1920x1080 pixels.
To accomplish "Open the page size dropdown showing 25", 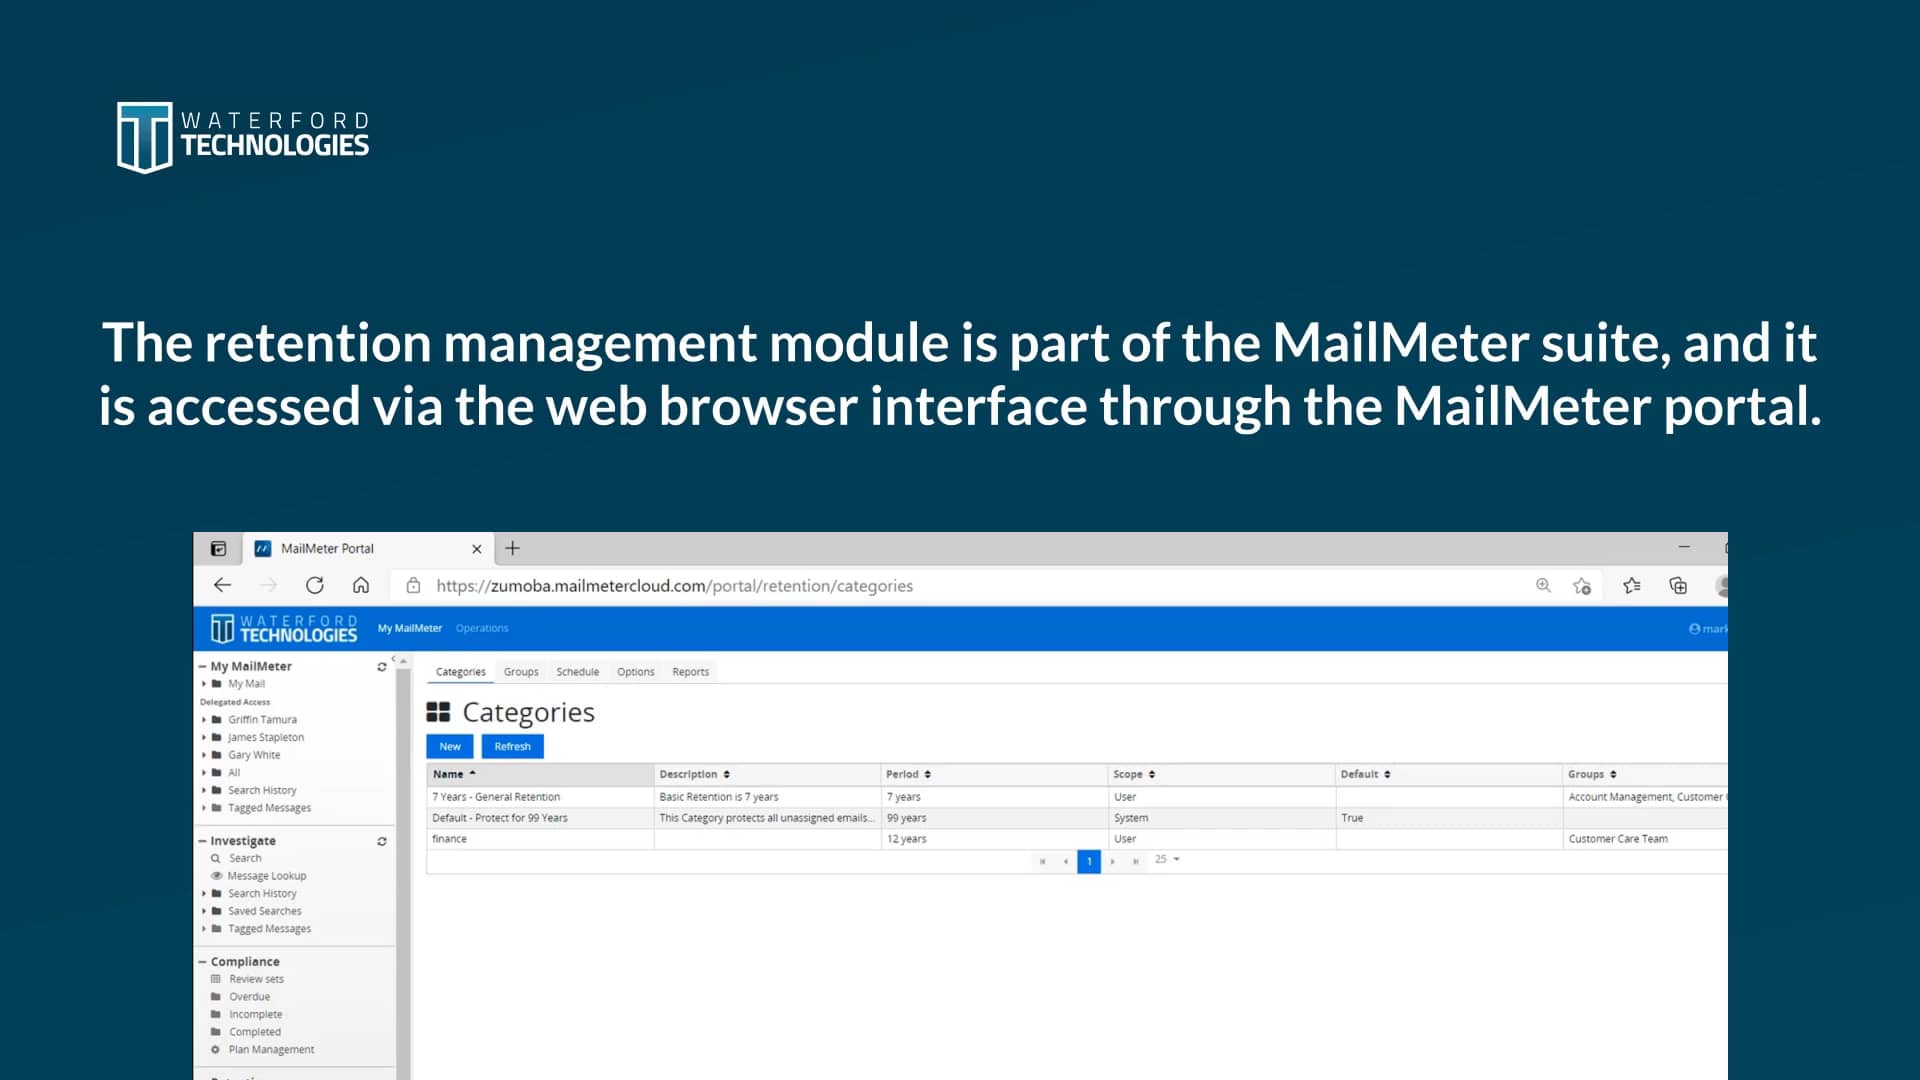I will 1167,860.
